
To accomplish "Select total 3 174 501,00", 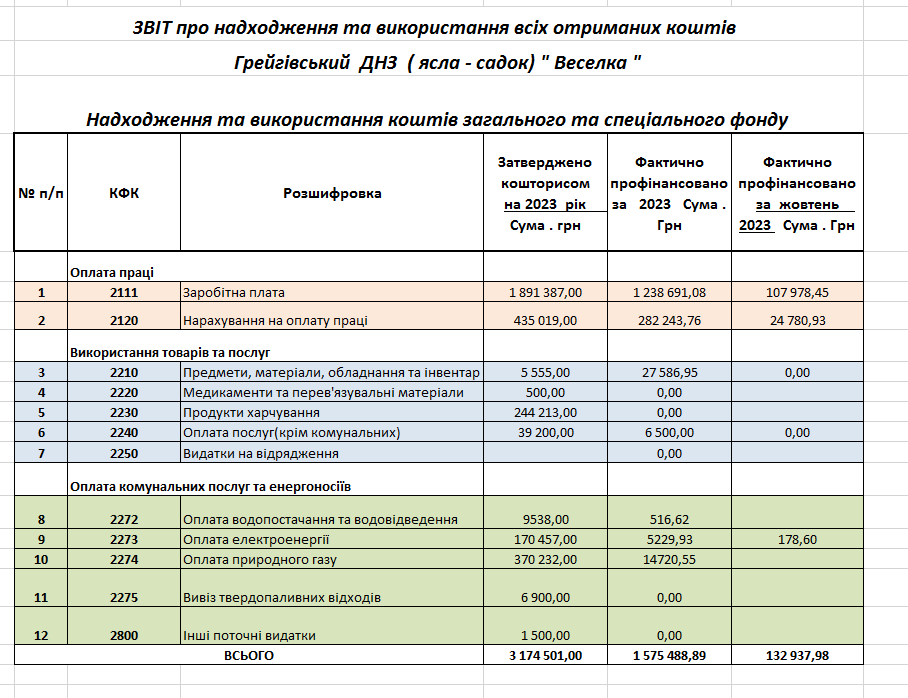I will click(545, 656).
